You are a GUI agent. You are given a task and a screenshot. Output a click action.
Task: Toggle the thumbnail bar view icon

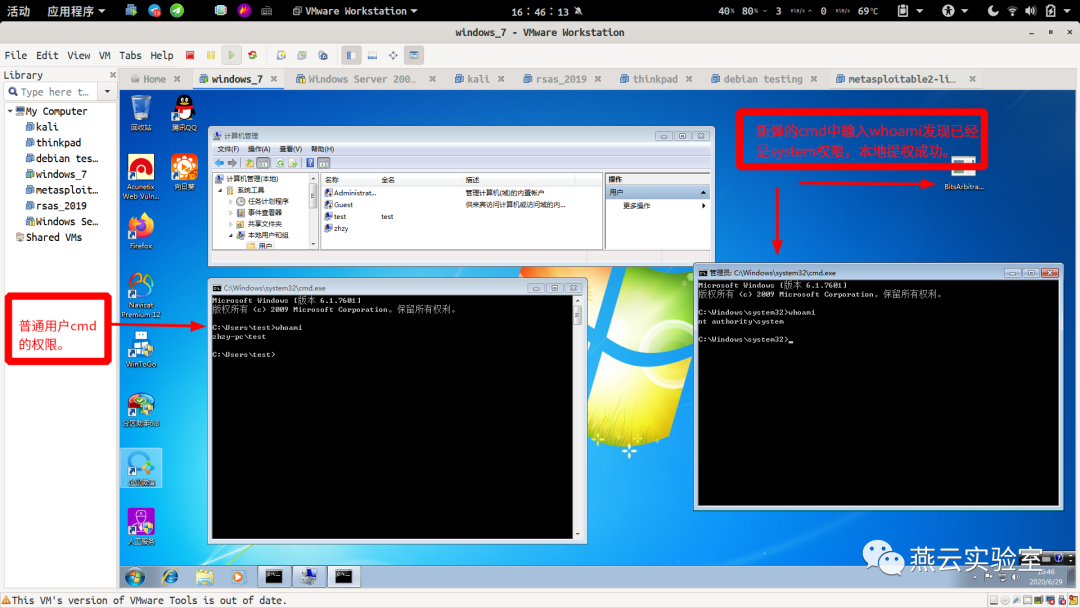coord(372,55)
